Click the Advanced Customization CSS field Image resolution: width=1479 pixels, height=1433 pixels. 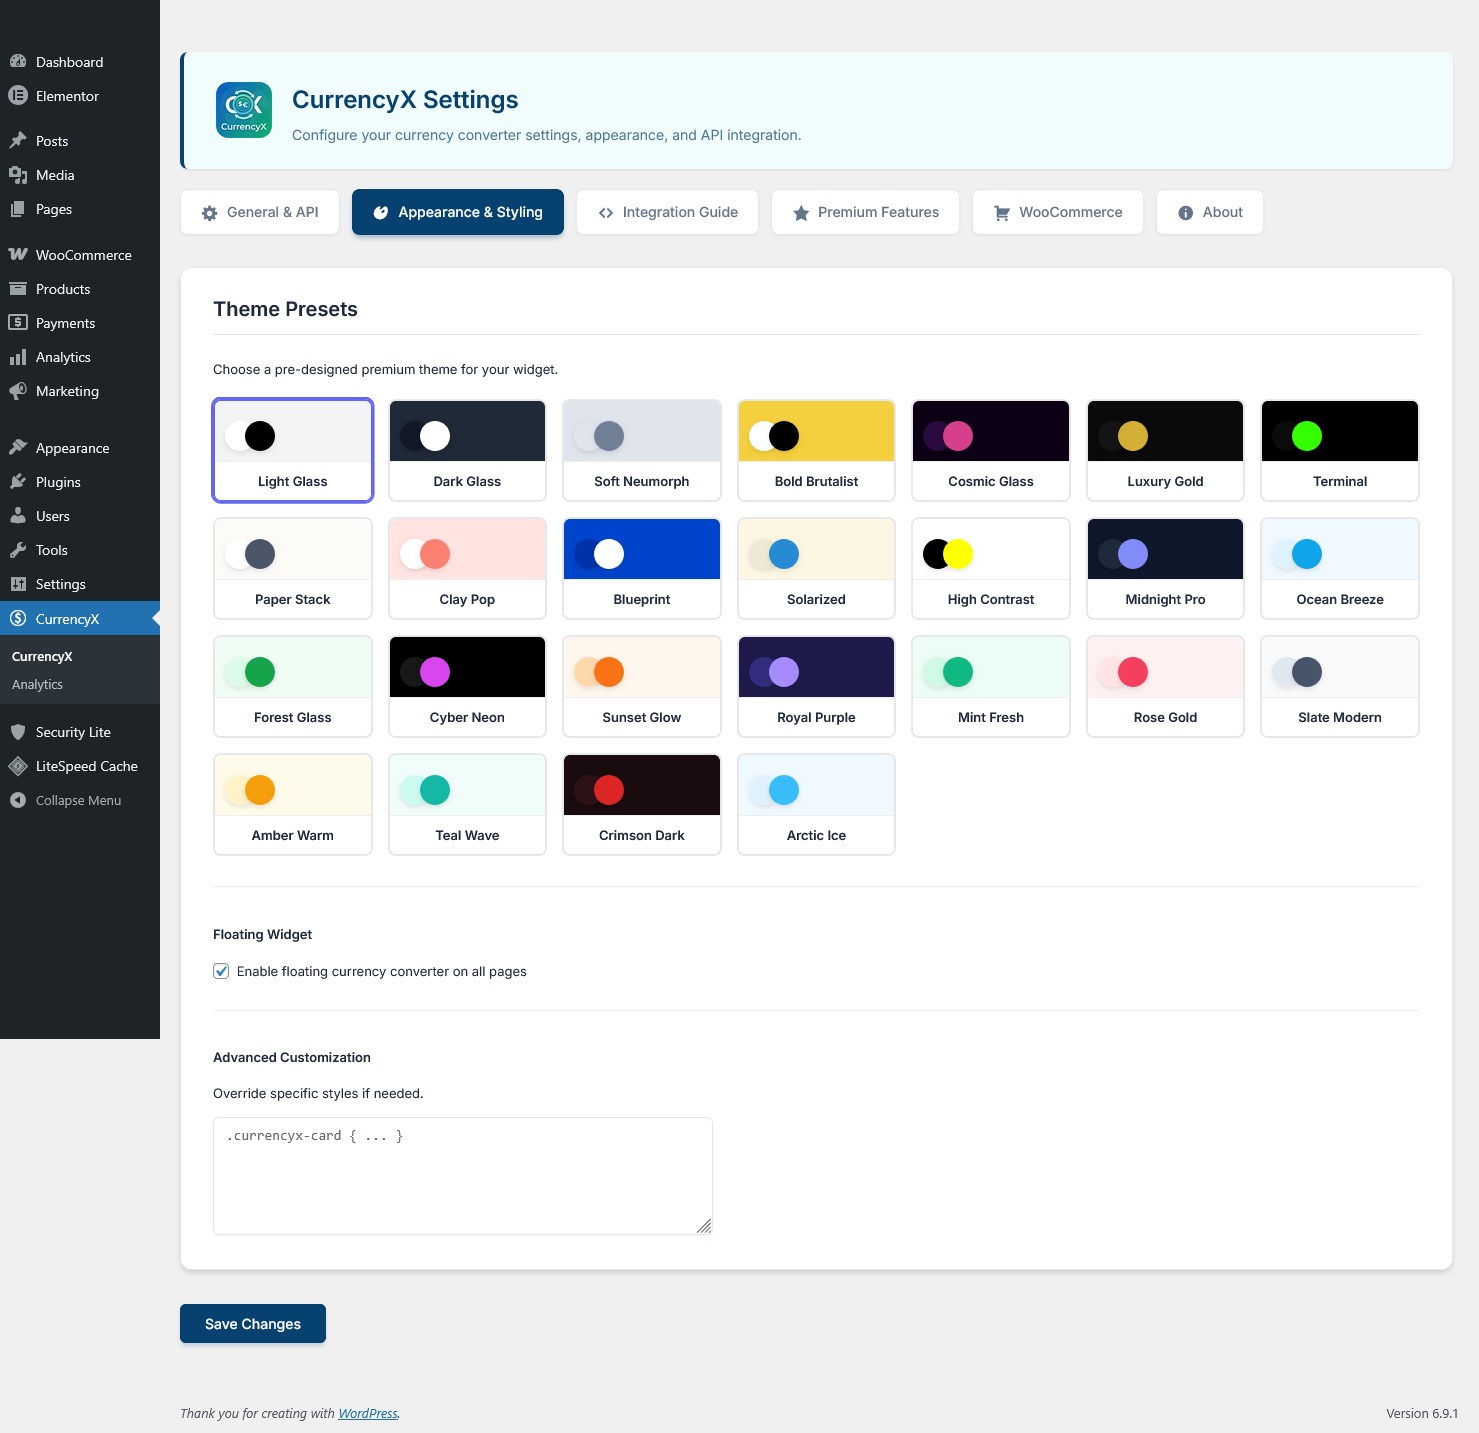pos(462,1176)
